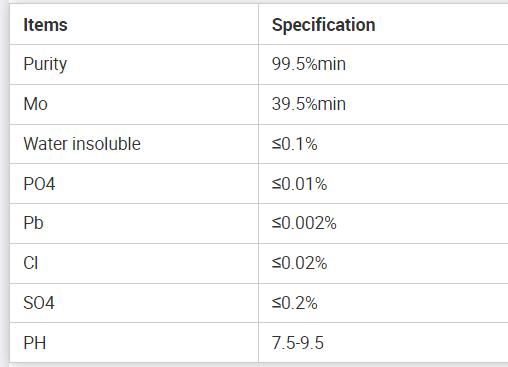Click the ≤0.02% Cl value

(x=299, y=263)
